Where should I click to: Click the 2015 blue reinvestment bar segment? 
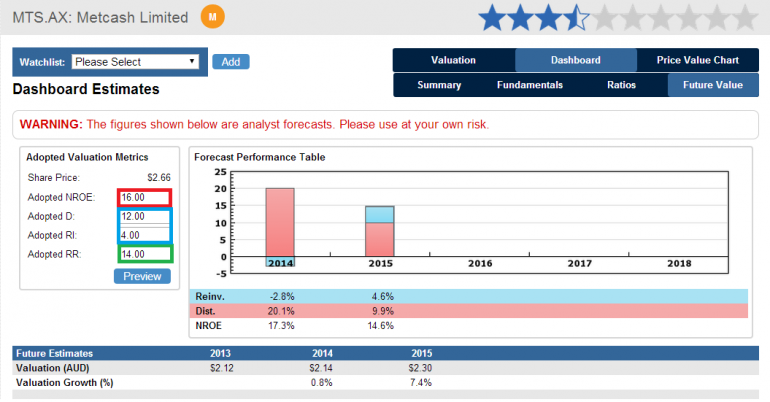point(380,214)
